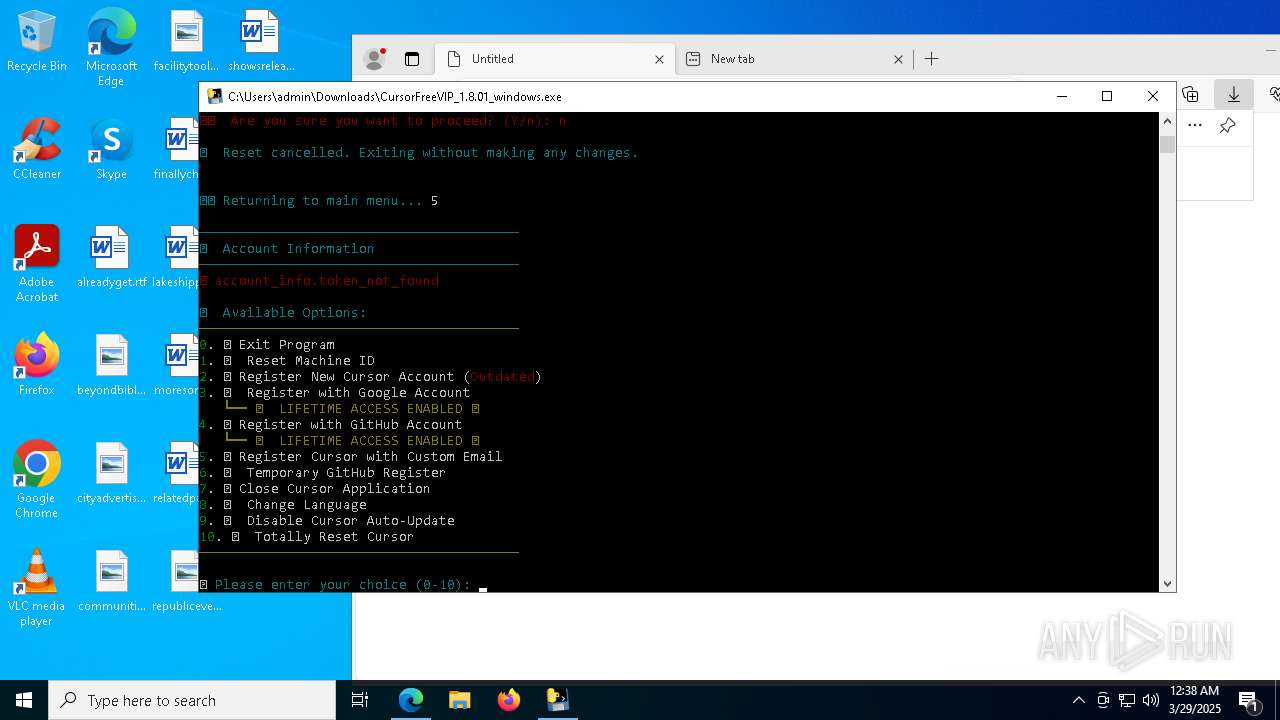Open Recycle Bin desktop icon
1280x720 pixels.
coord(36,41)
